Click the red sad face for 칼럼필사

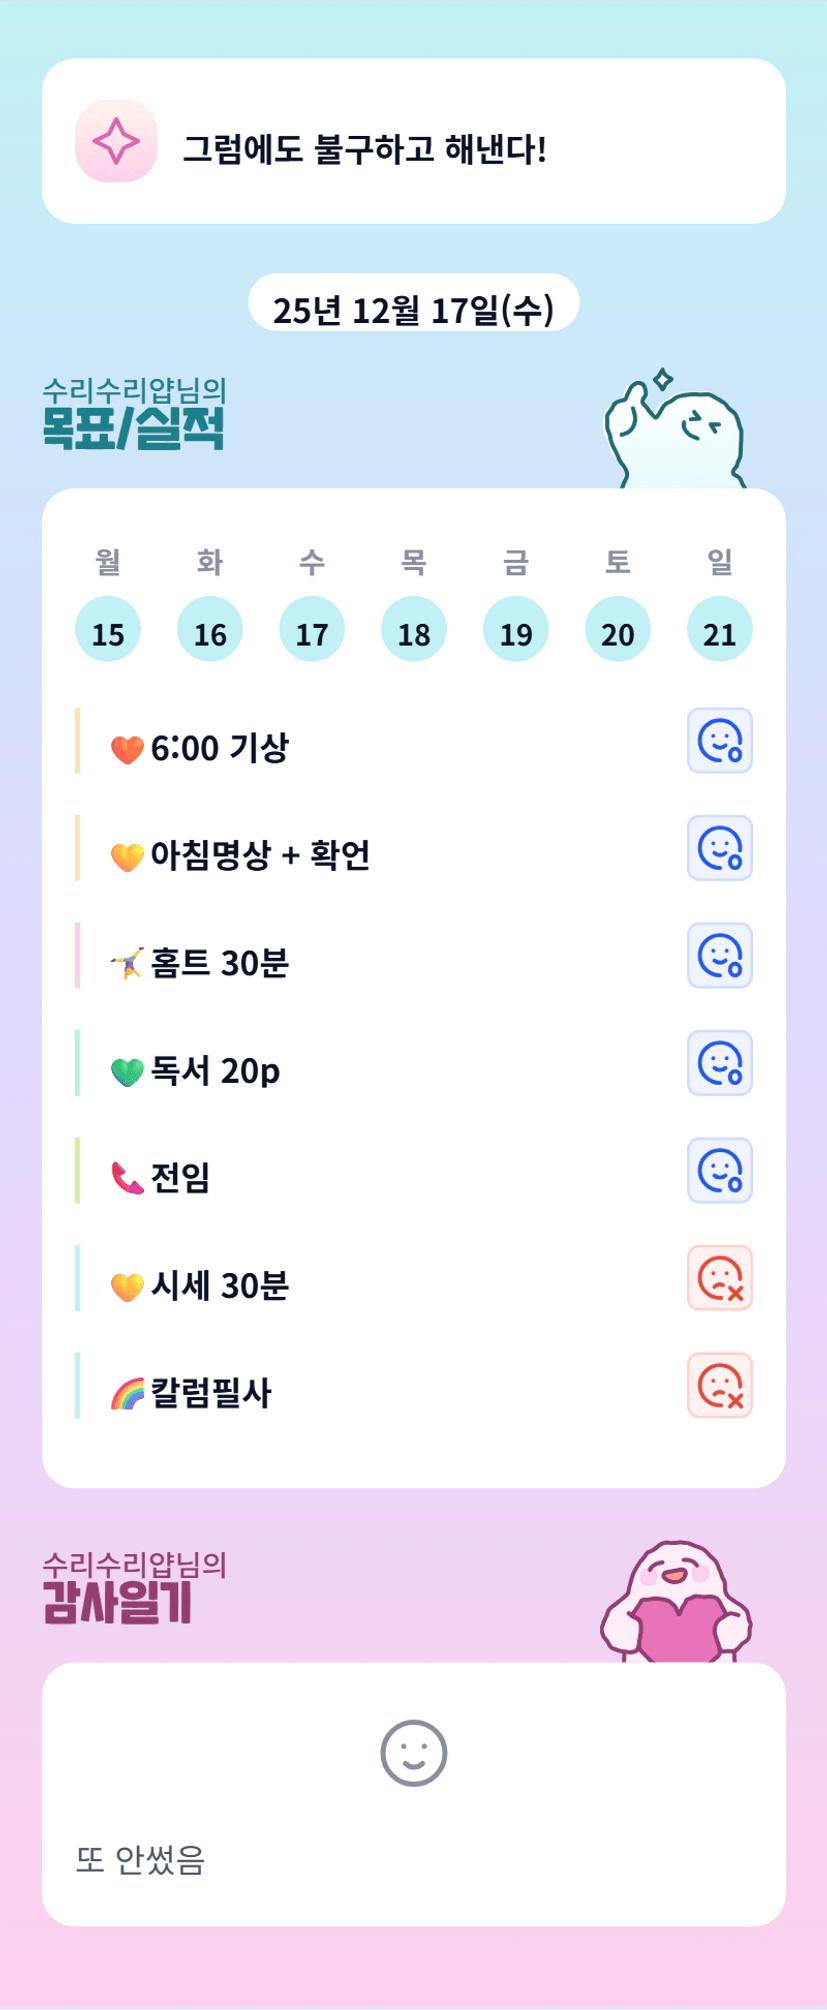[x=719, y=1385]
